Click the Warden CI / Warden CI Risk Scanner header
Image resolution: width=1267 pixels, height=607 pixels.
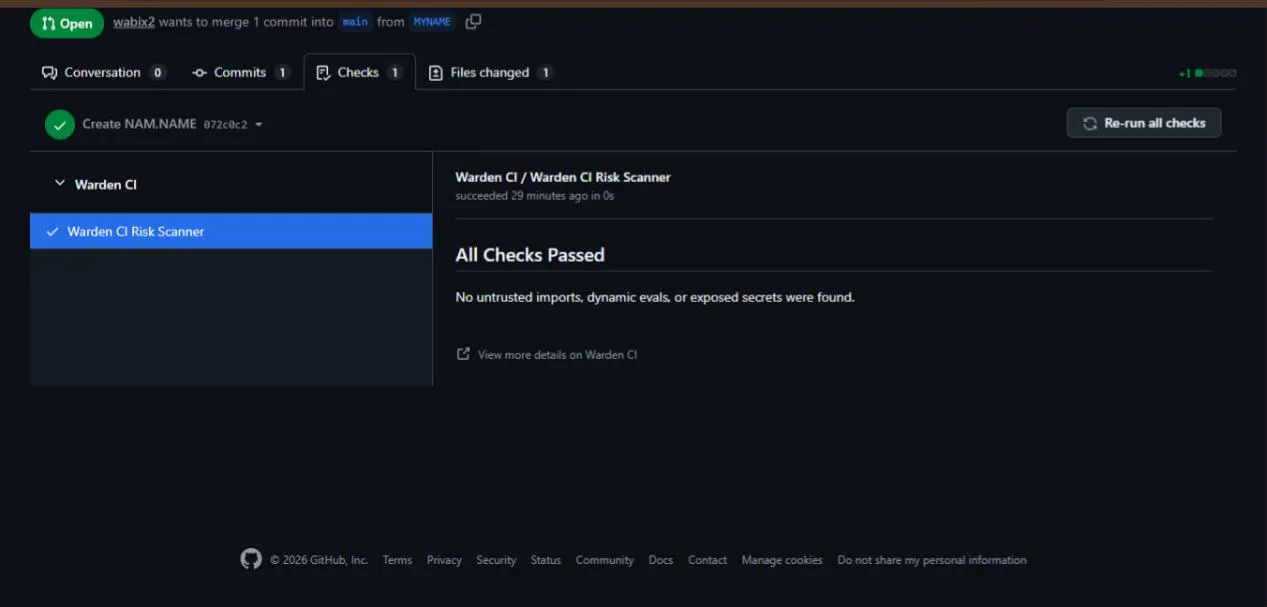563,177
